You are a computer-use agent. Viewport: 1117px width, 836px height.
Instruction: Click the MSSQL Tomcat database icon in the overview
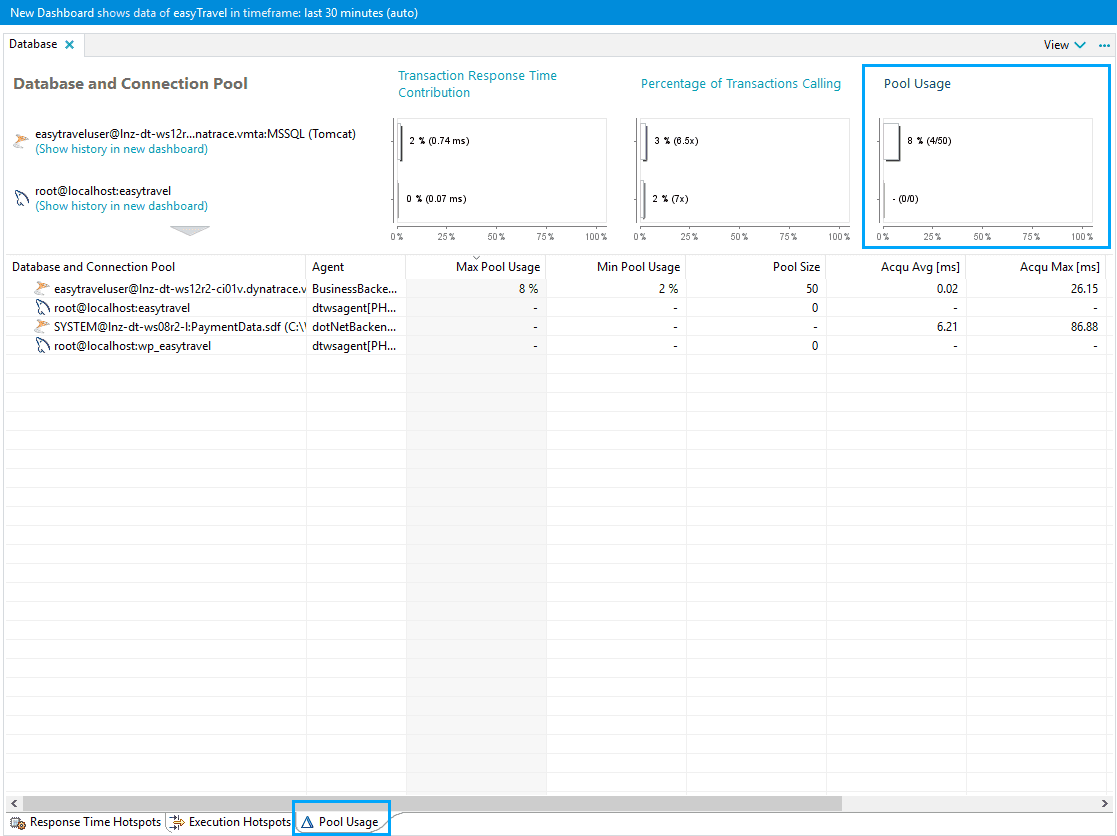coord(21,140)
